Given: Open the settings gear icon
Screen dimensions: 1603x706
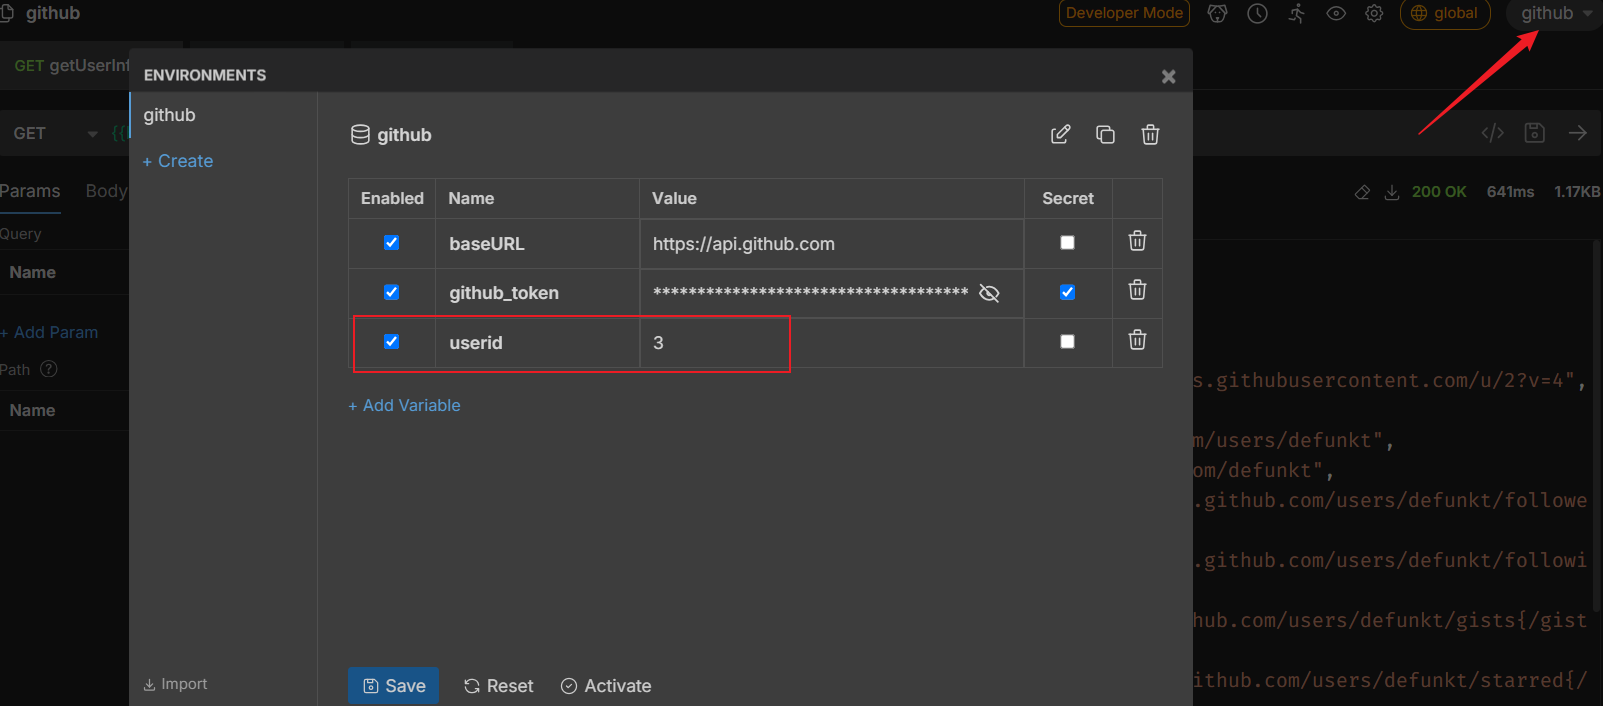Looking at the screenshot, I should coord(1374,13).
